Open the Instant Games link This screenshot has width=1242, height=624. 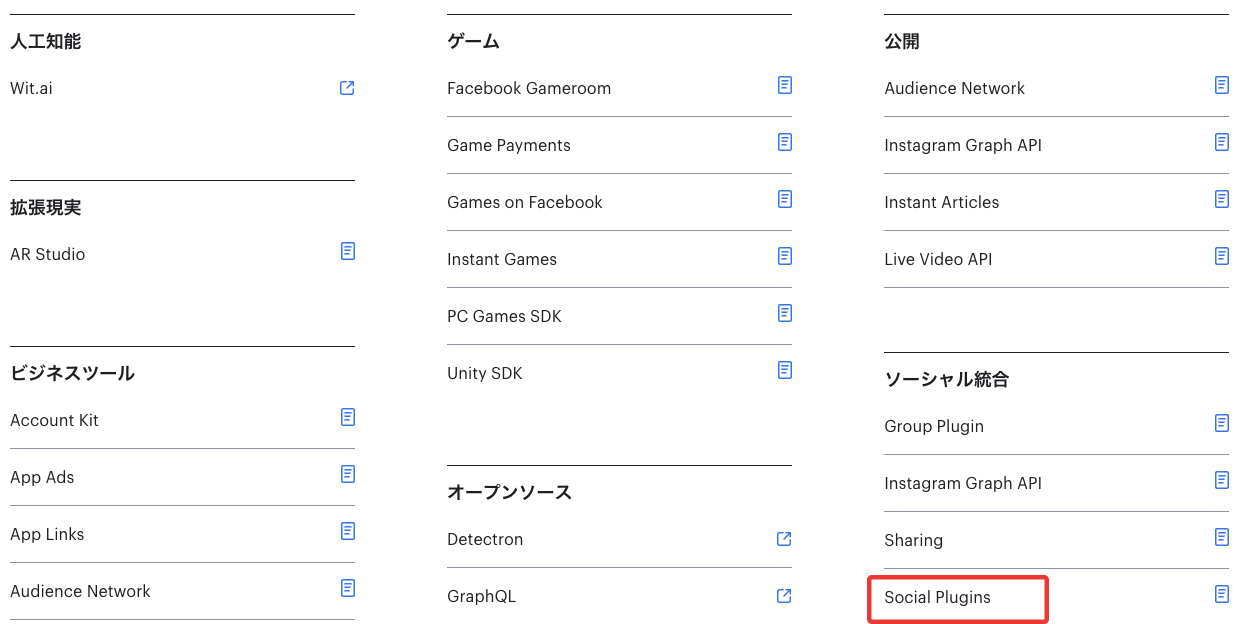[501, 259]
